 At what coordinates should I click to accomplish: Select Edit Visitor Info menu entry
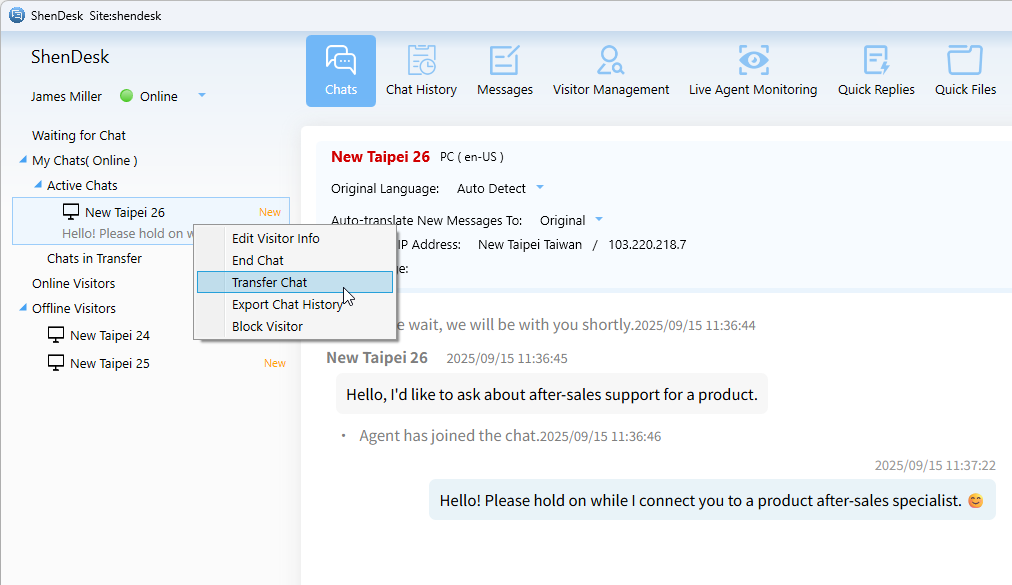coord(276,239)
